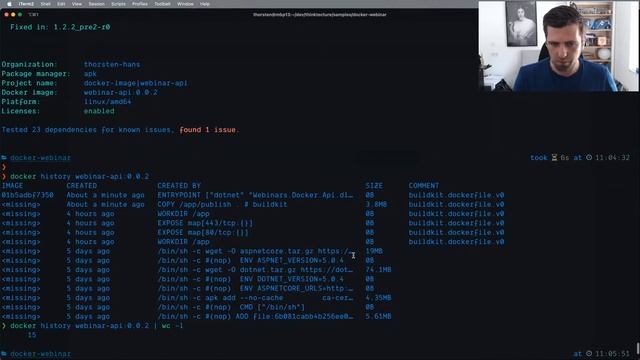
Task: Open the iTerm2 application menu
Action: [26, 4]
